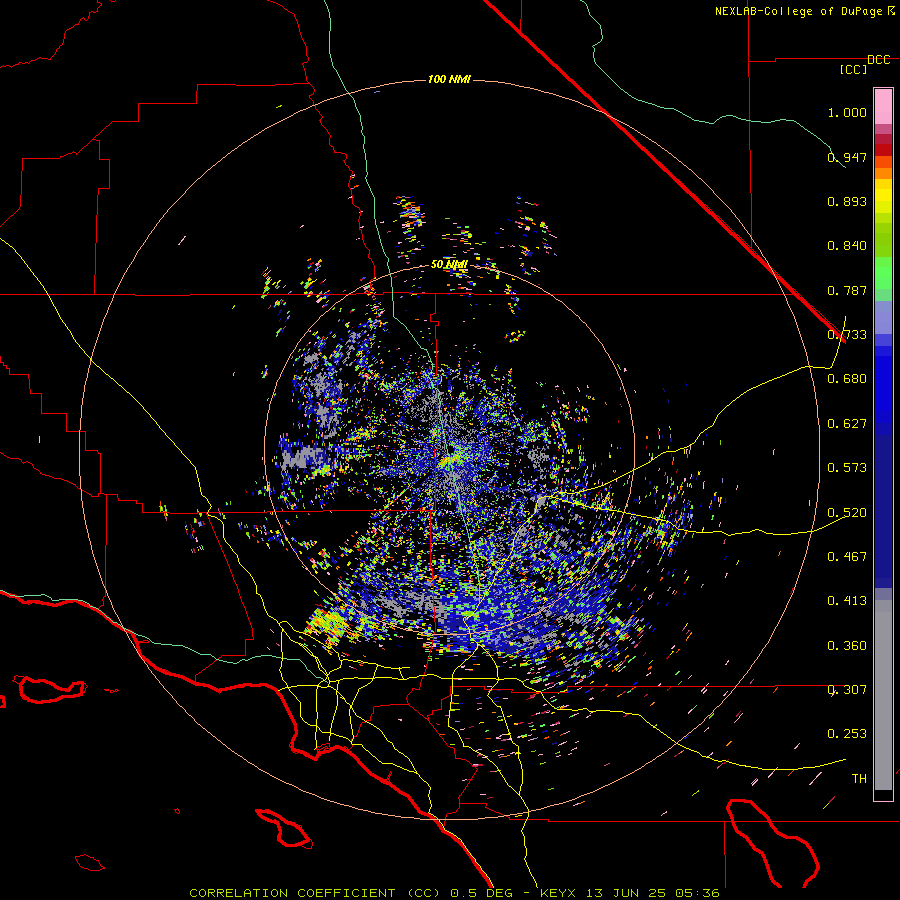Select the 0.840 legend value
The width and height of the screenshot is (900, 900).
[847, 246]
